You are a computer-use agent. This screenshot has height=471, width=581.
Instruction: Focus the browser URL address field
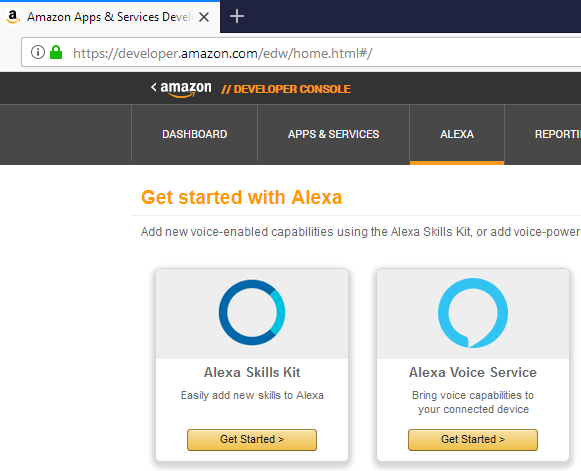301,52
